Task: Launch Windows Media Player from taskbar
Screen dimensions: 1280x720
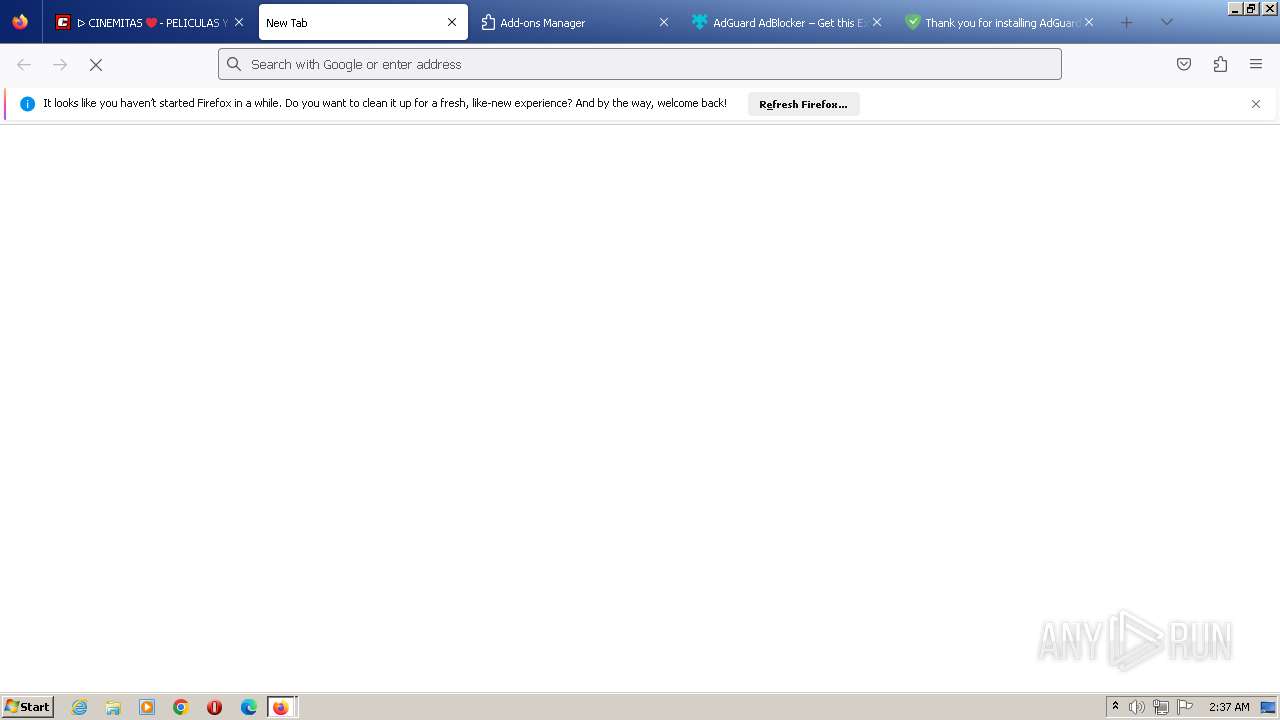Action: tap(147, 707)
